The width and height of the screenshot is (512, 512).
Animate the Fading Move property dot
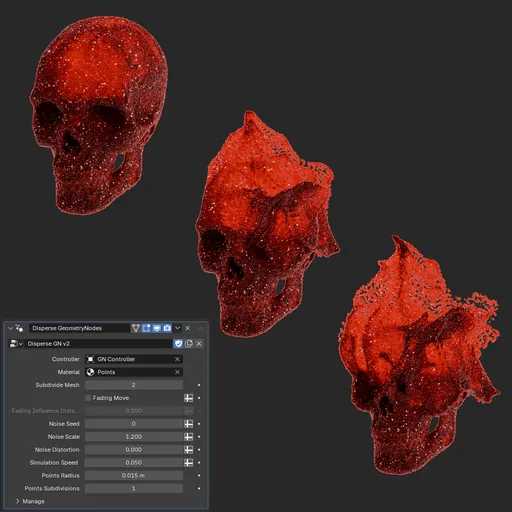[x=199, y=398]
